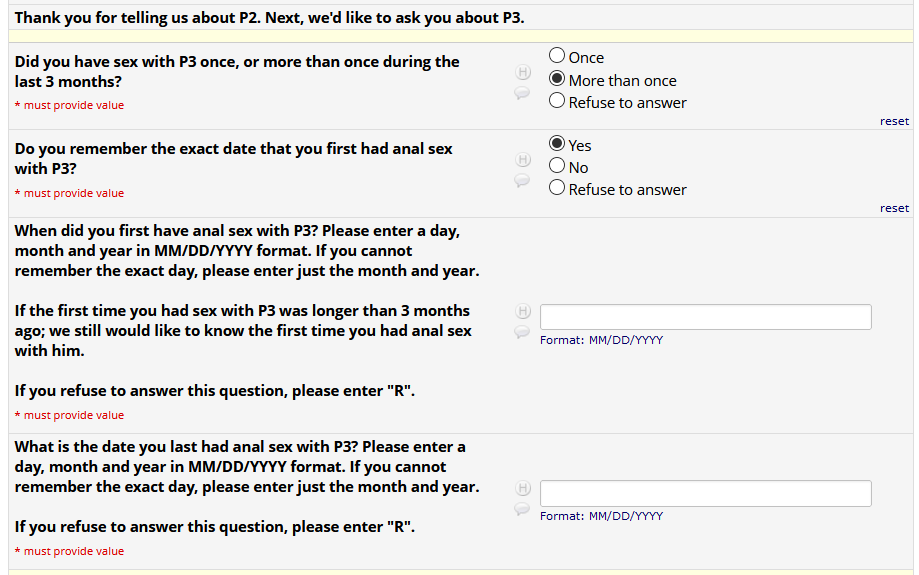The height and width of the screenshot is (575, 919).
Task: Show history icon for first anal sex date
Action: coord(521,311)
